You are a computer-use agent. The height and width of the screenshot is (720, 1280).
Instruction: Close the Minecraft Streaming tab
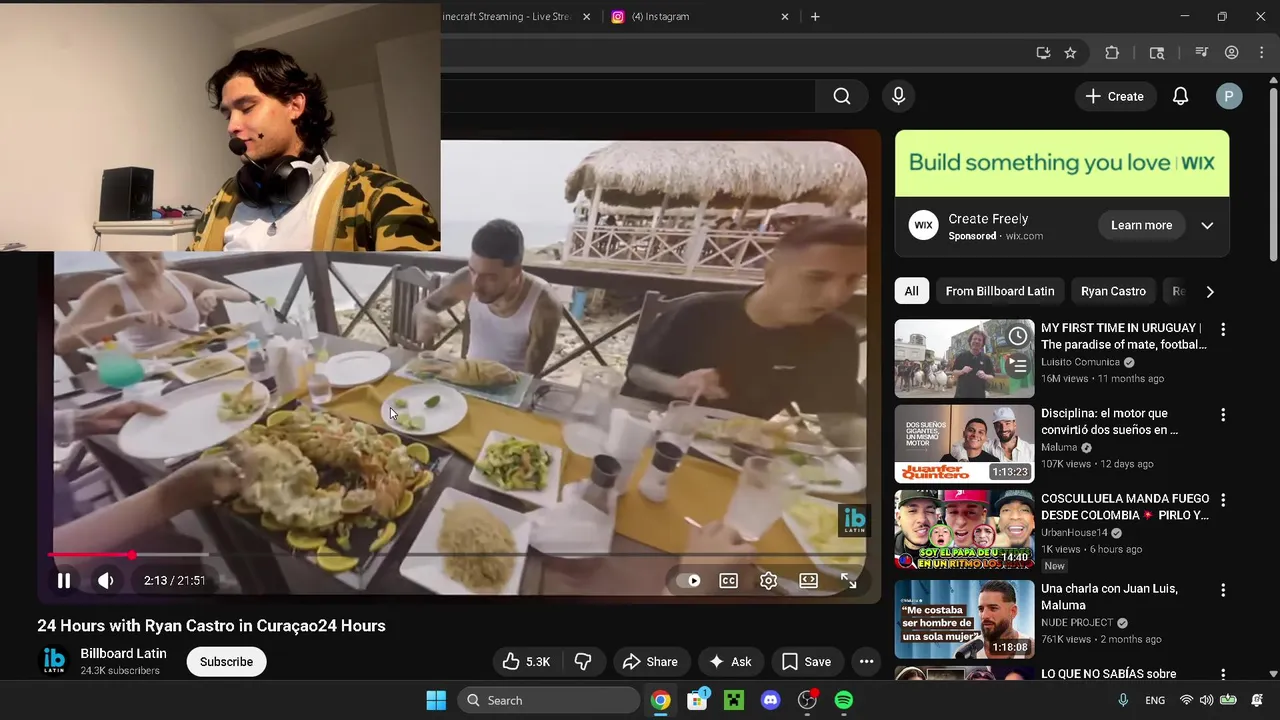pos(586,16)
